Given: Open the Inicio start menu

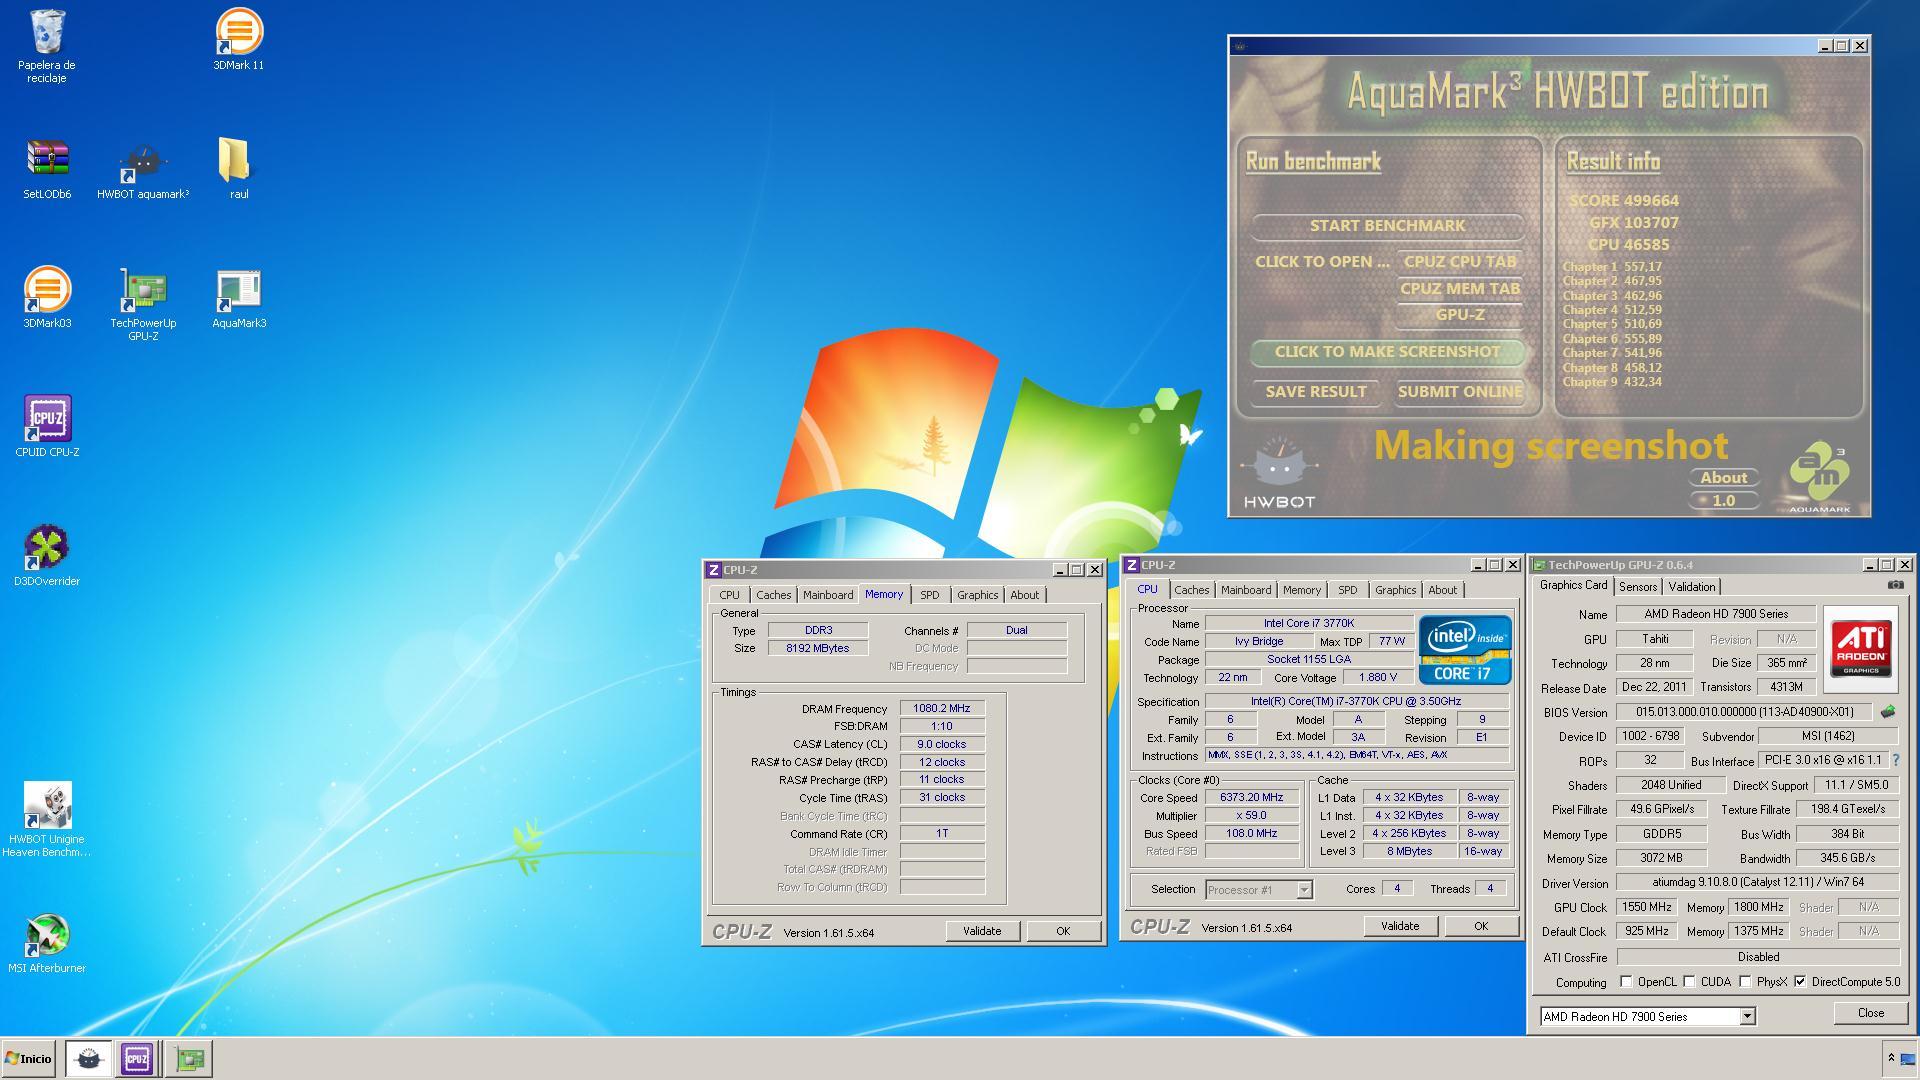Looking at the screenshot, I should click(x=28, y=1059).
